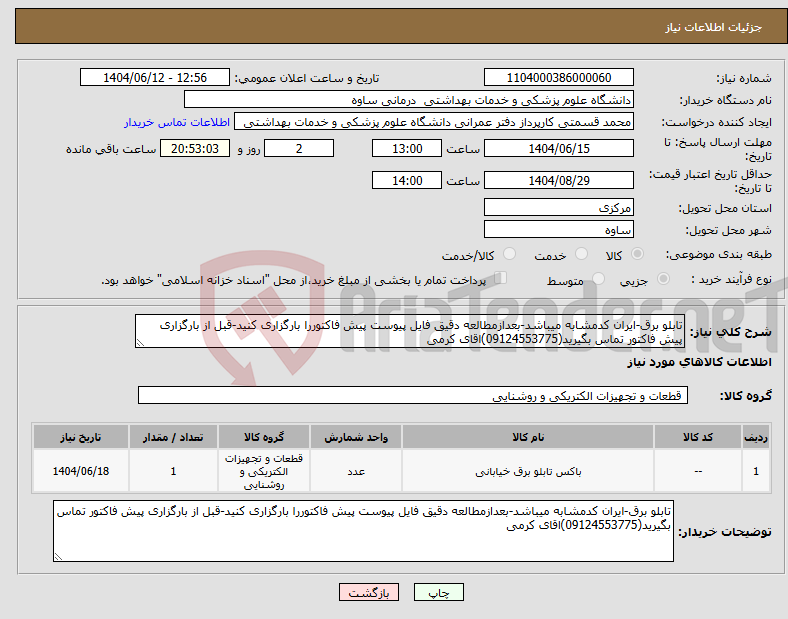Screen dimensions: 788x619
Task: Select the جزیی purchase type radio
Action: tap(663, 278)
